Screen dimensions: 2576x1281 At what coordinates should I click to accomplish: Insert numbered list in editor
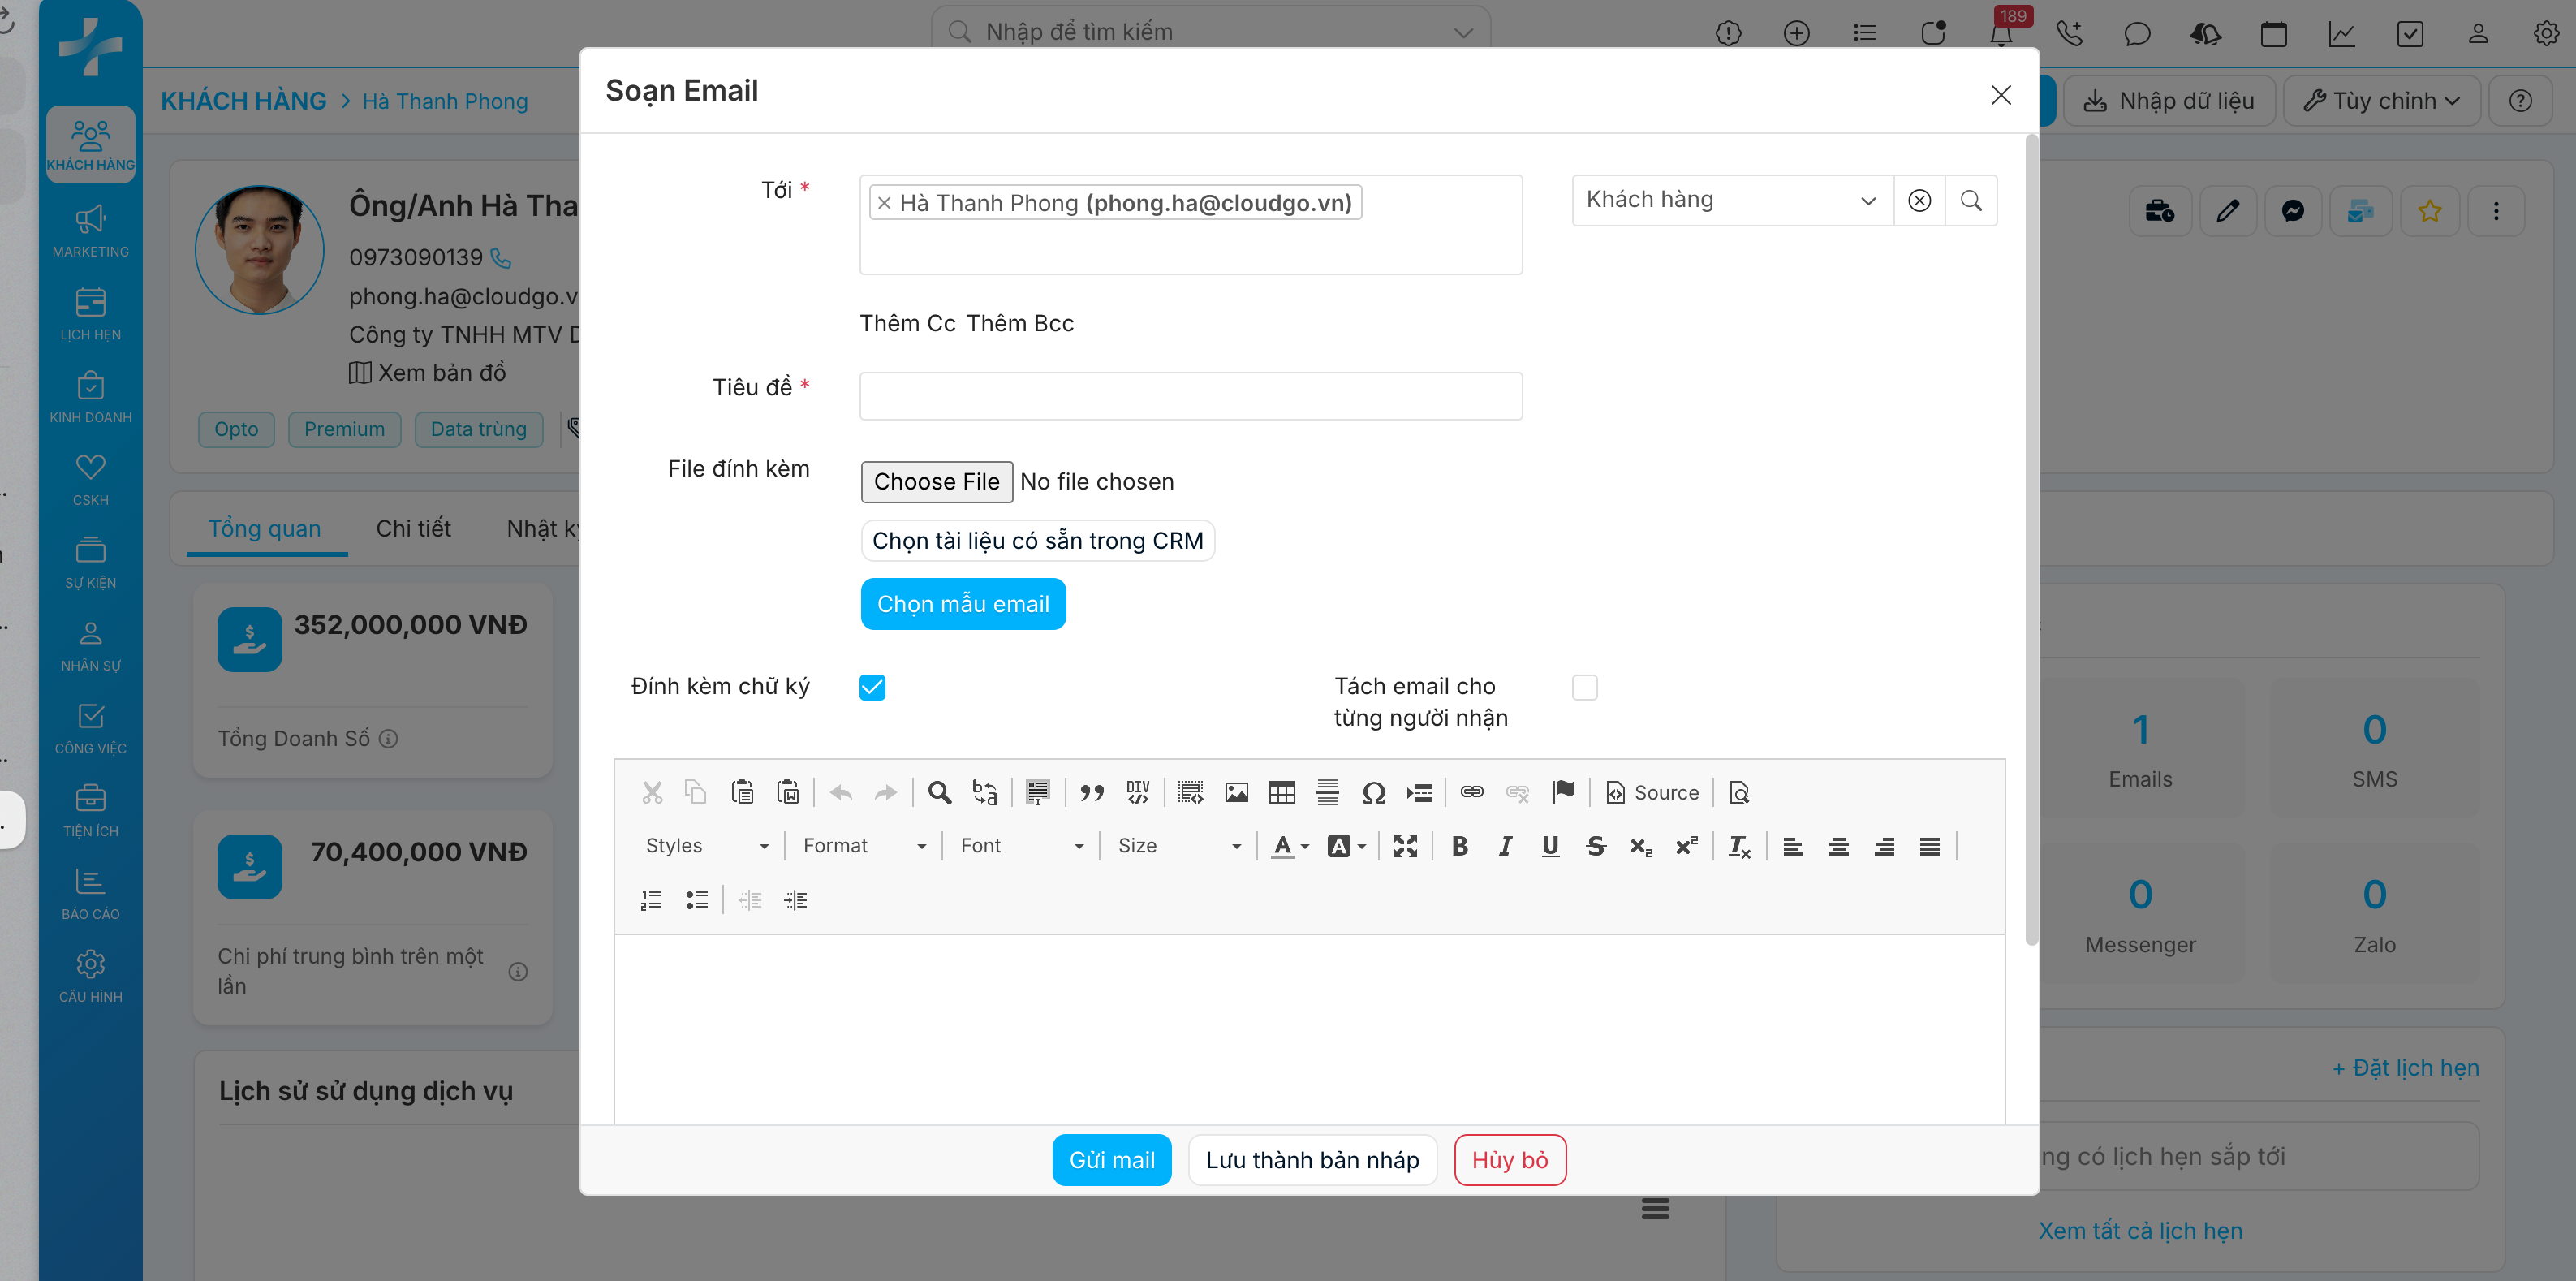pos(651,900)
